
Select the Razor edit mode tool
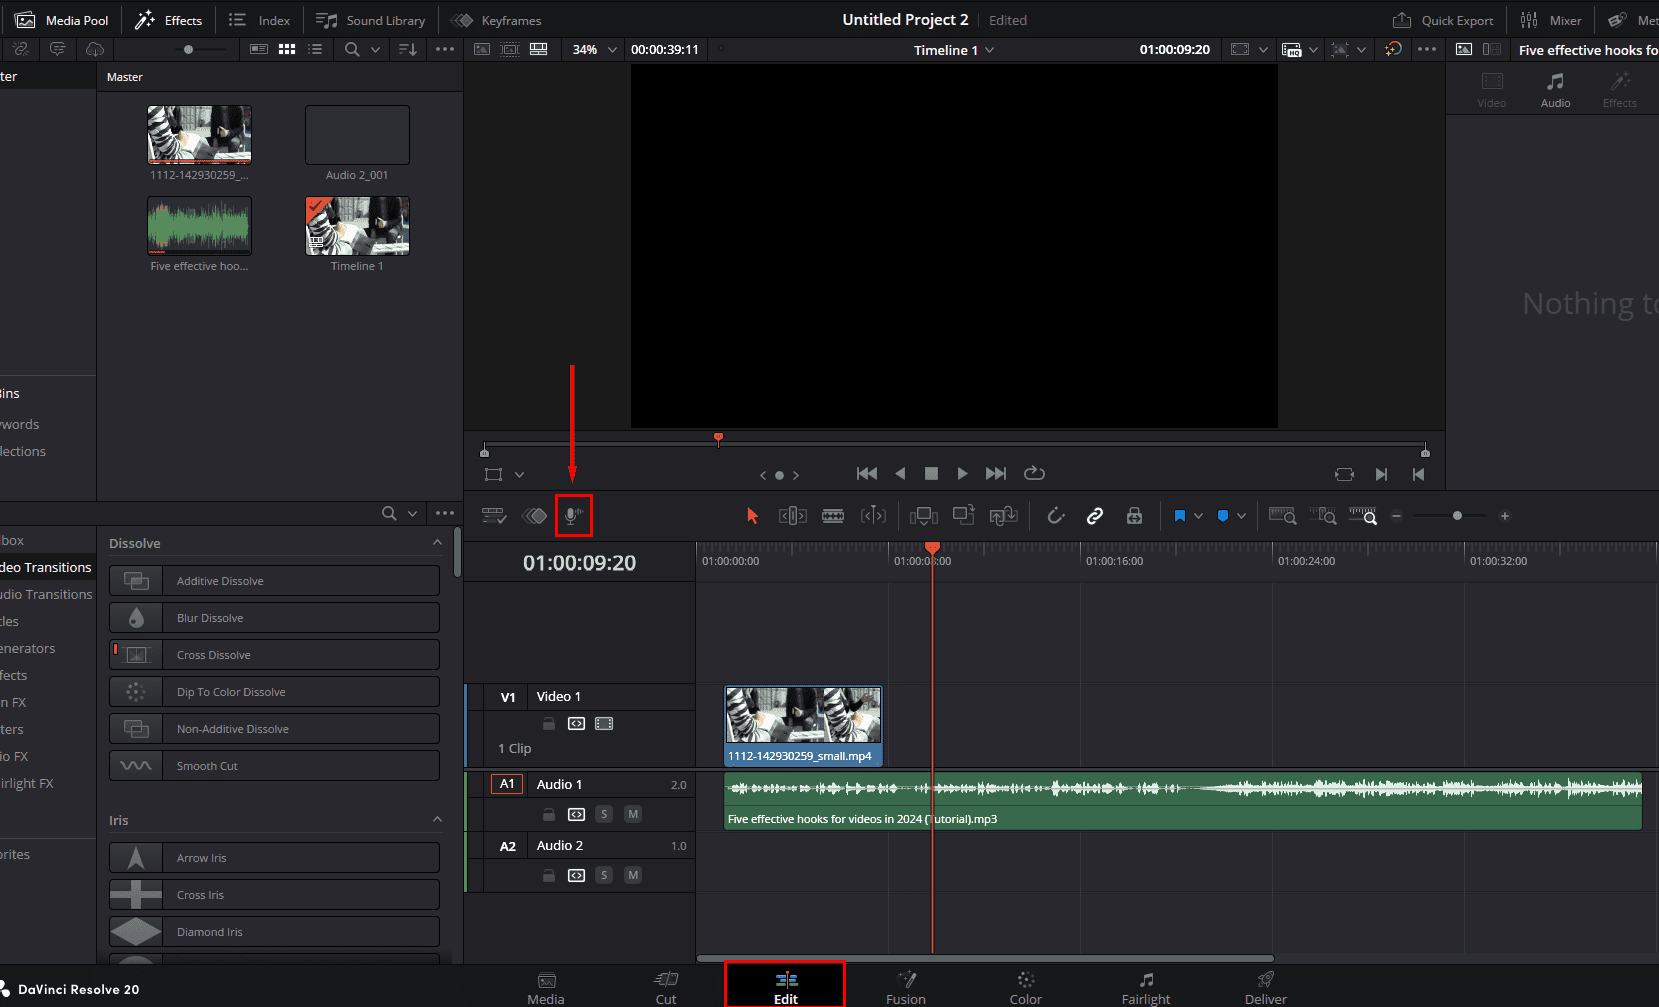pyautogui.click(x=833, y=516)
